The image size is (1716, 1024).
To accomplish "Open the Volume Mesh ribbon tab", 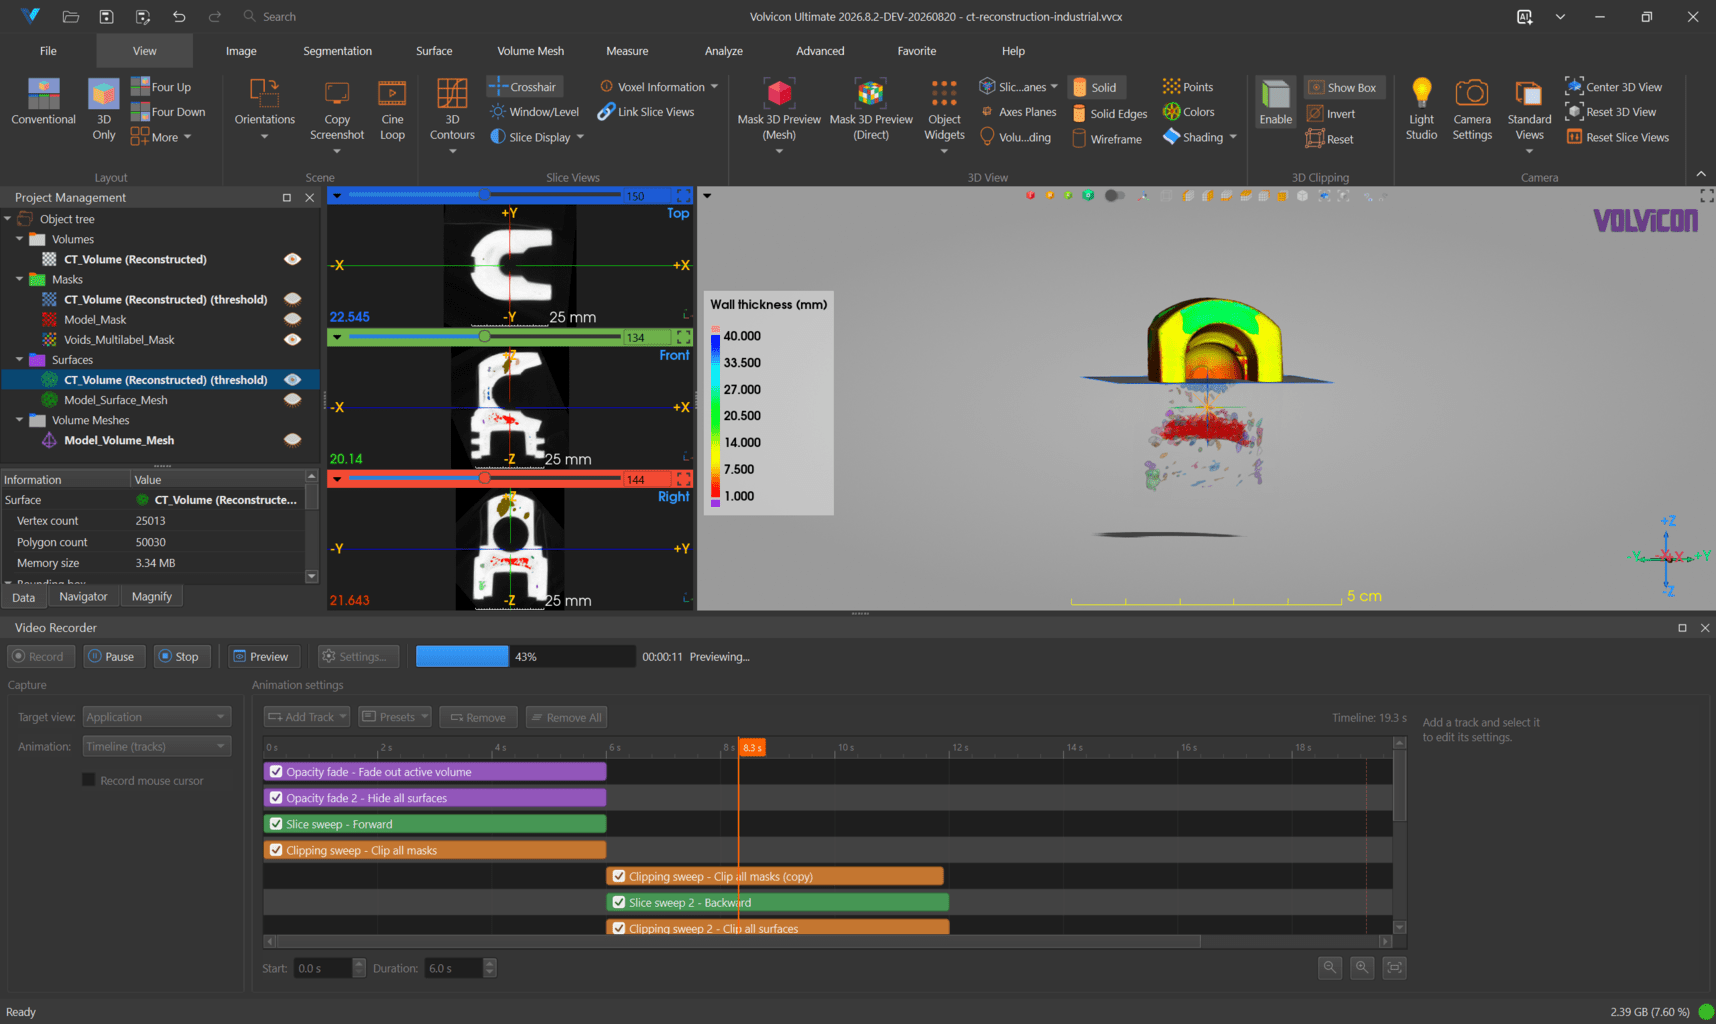I will [530, 51].
